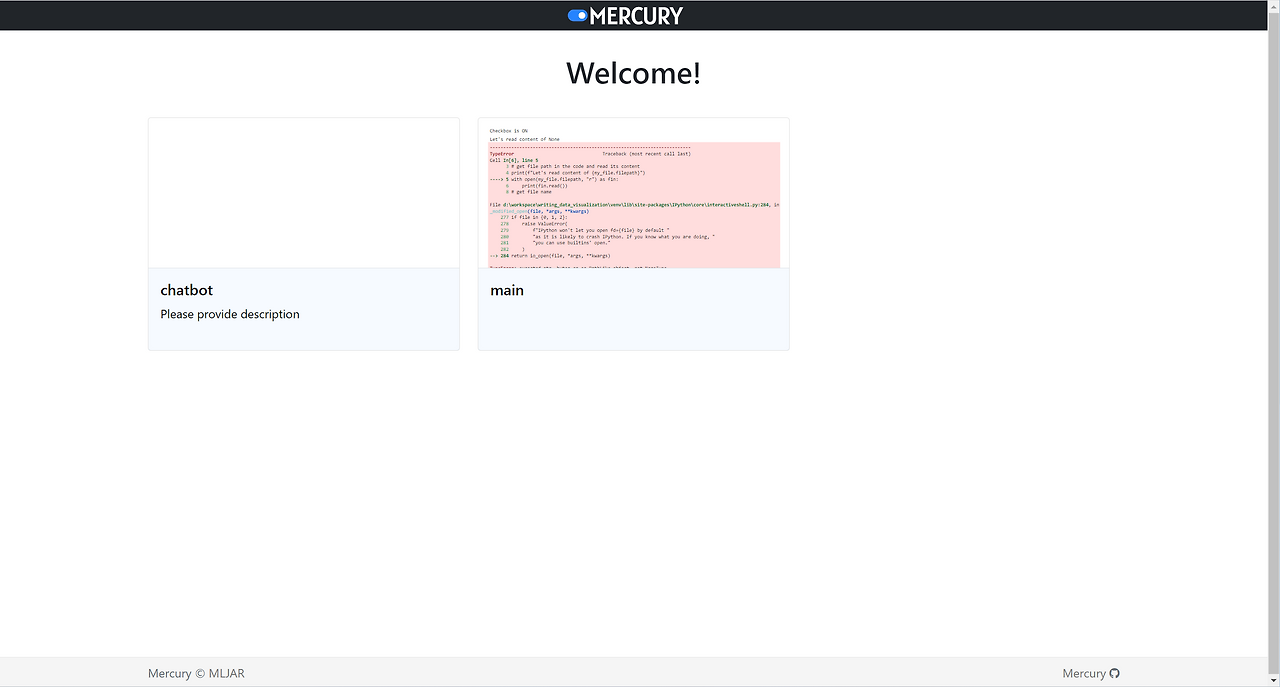Click the pink TypeError section in the main preview
This screenshot has width=1280, height=687.
633,205
